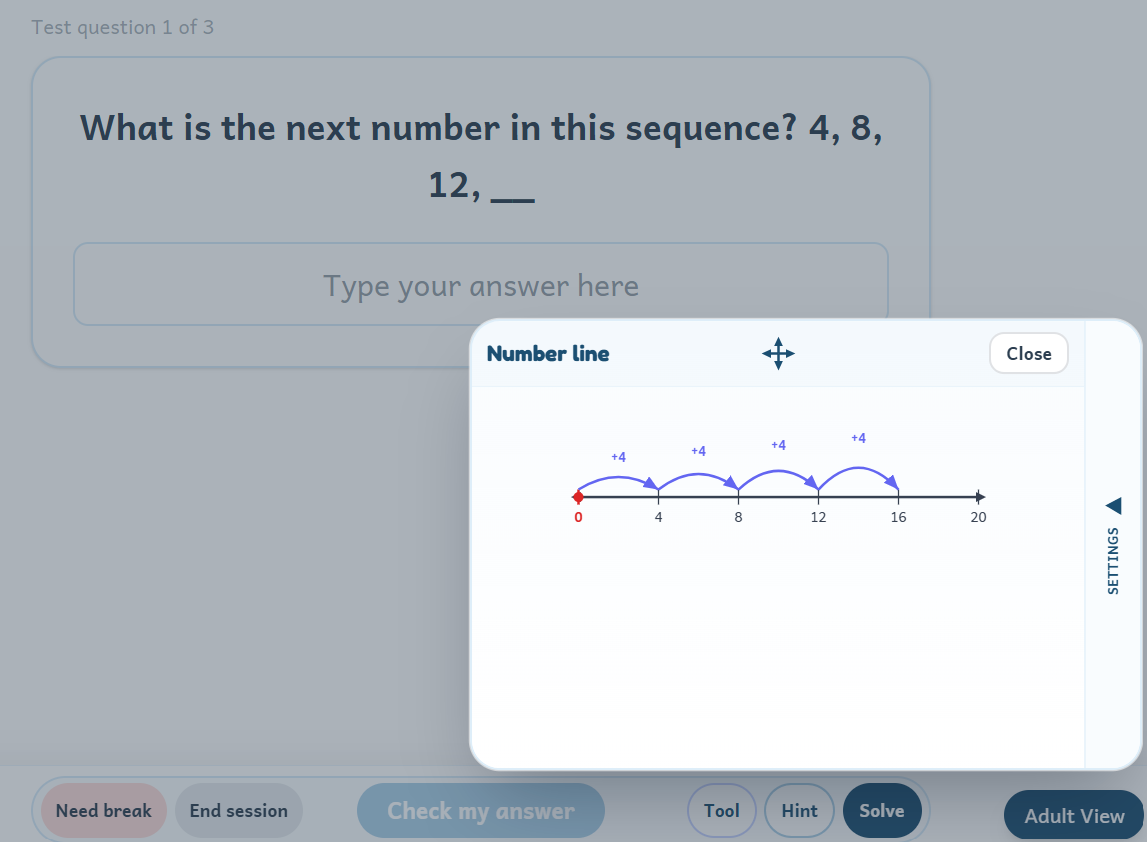Click the first +4 jump label
Image resolution: width=1147 pixels, height=842 pixels.
point(618,457)
